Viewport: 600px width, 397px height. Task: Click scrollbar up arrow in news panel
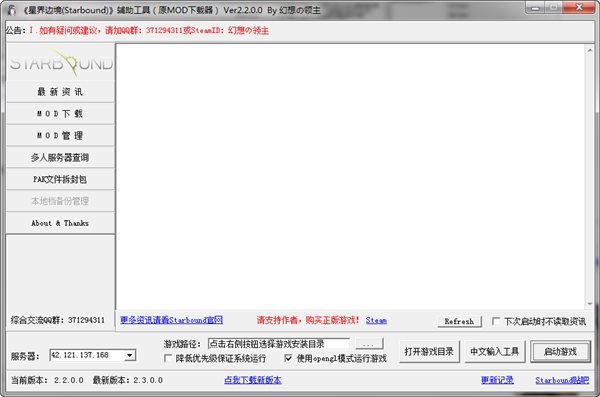(589, 50)
